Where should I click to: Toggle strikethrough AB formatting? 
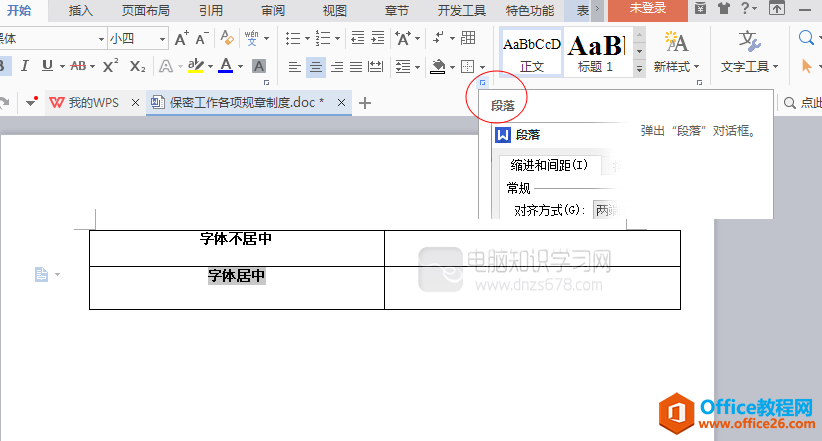click(x=78, y=66)
